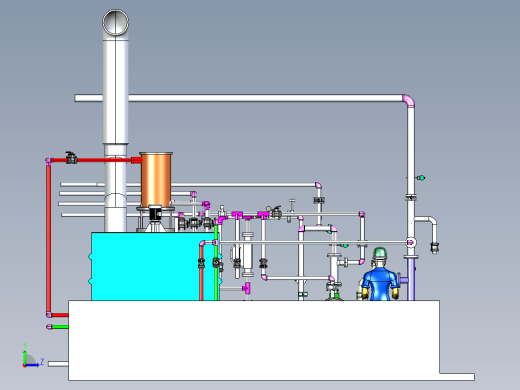Screen dimensions: 520x390
Task: Select the long horizontal overhead white pipe
Action: (x=239, y=98)
